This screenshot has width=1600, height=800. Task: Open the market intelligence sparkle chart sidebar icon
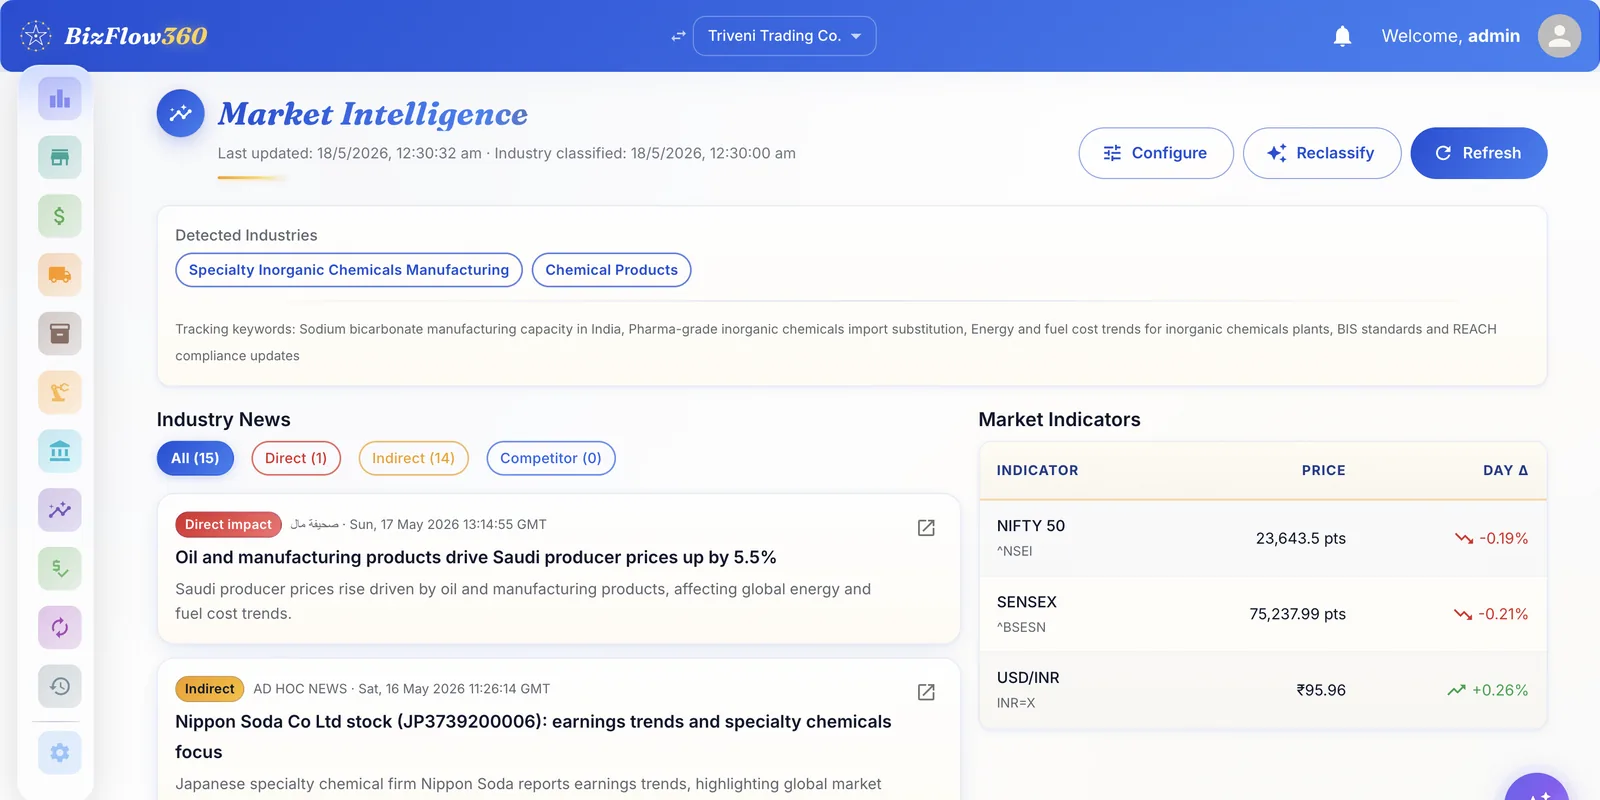(60, 510)
